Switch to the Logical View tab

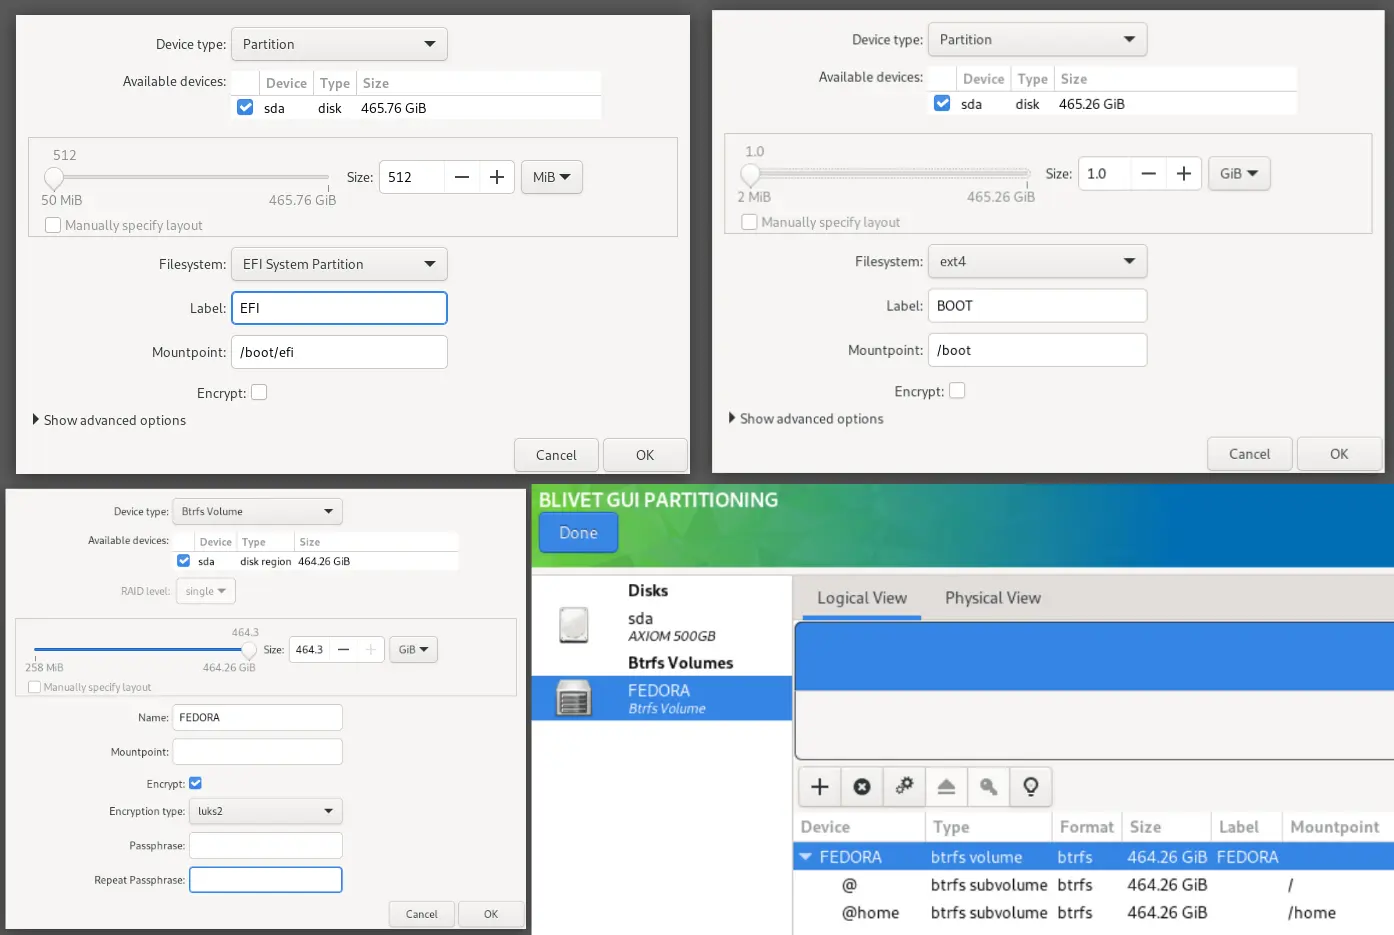[862, 598]
